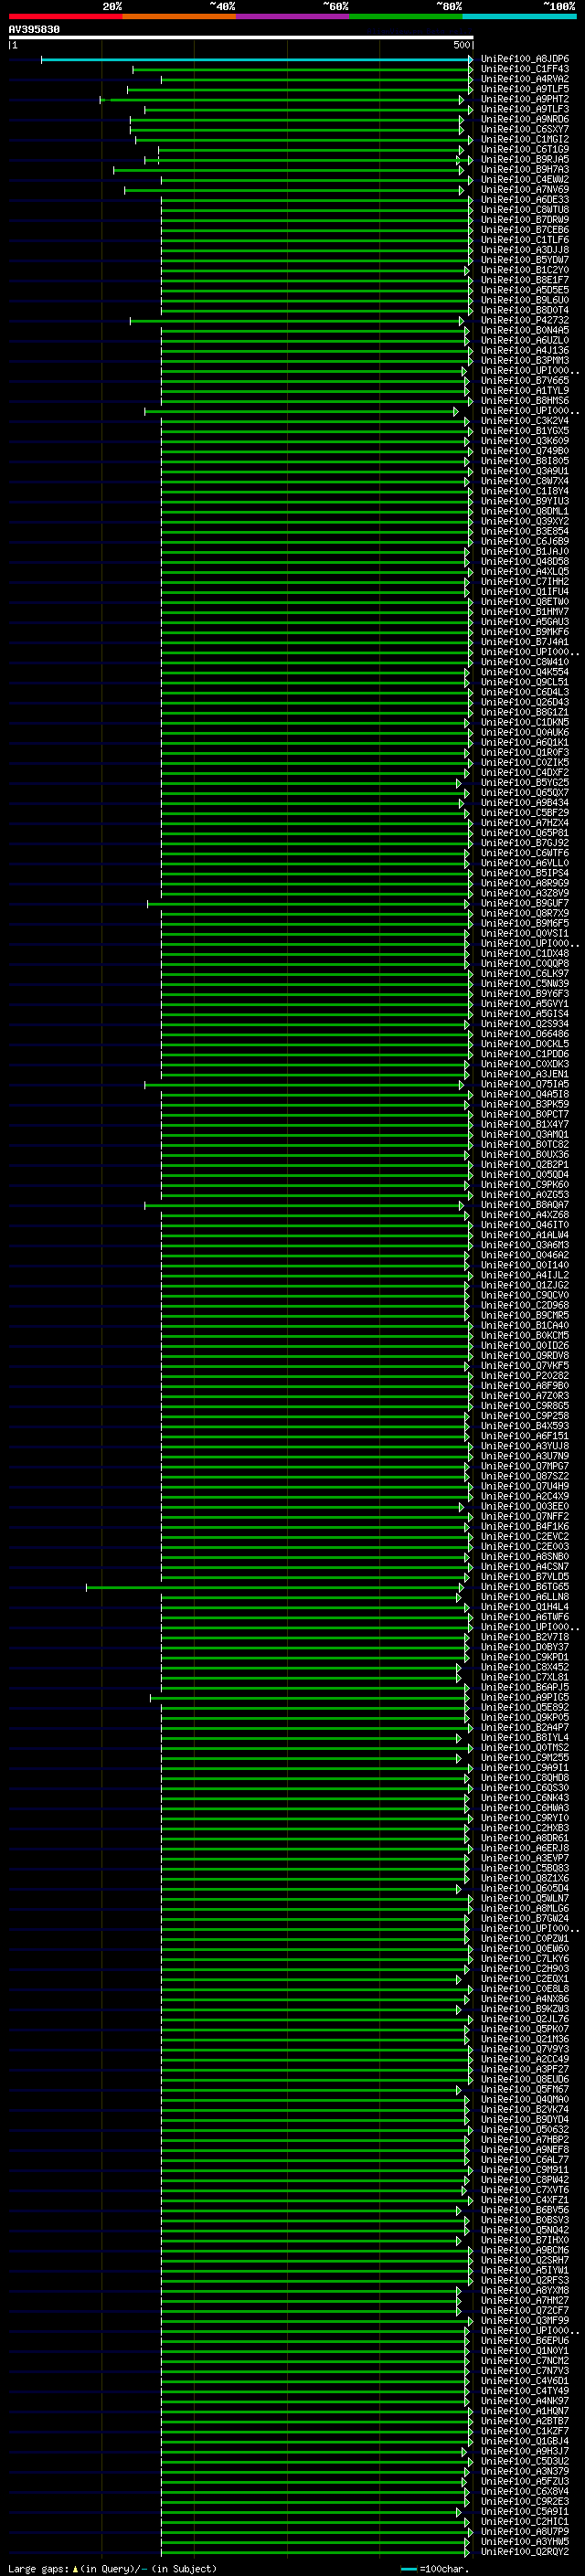Select hit label UniRef100_Q3A6M3

[525, 1245]
